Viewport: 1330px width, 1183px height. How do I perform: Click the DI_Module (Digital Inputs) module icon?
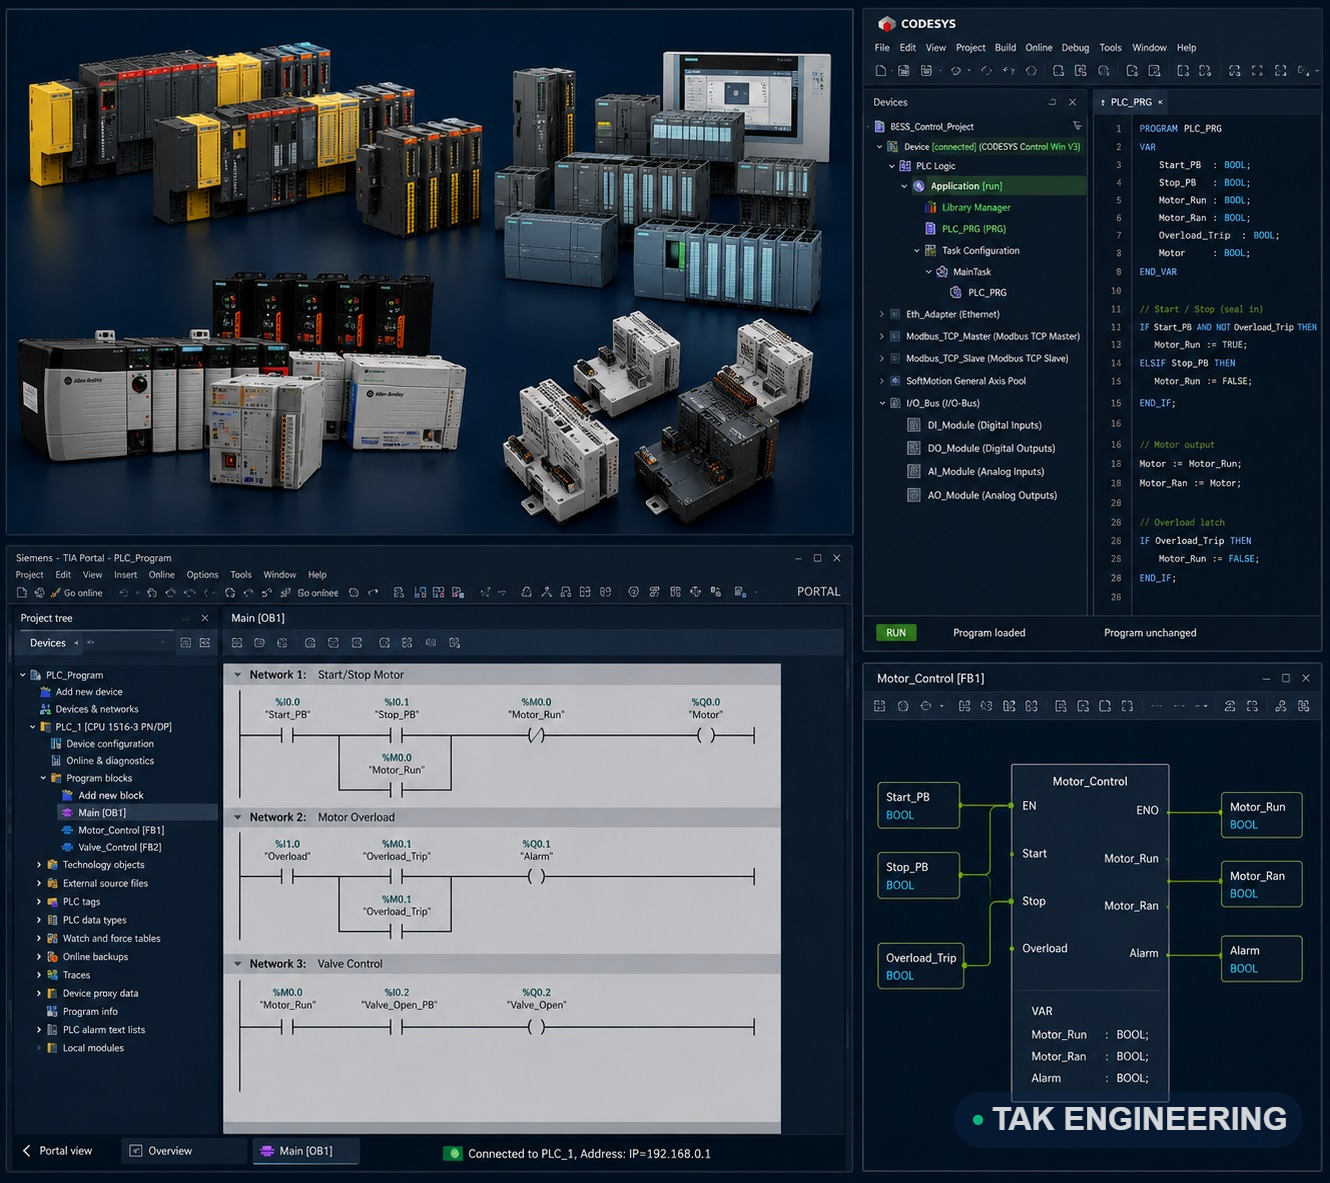pos(914,425)
